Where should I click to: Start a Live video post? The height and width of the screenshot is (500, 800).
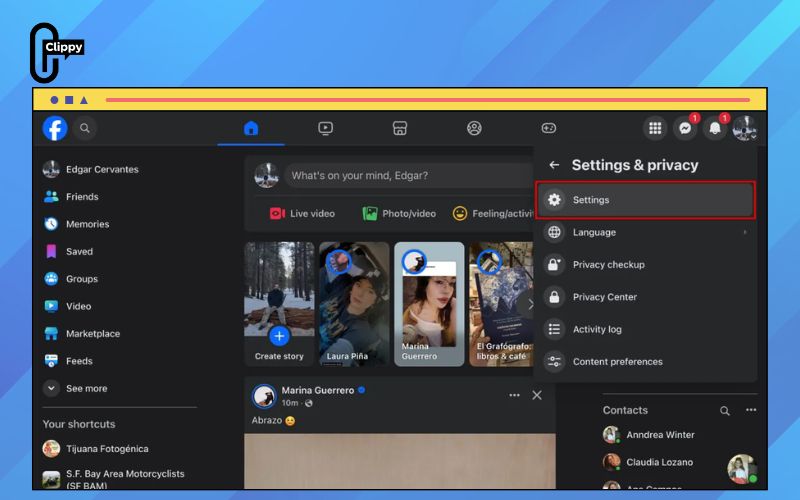click(x=302, y=213)
